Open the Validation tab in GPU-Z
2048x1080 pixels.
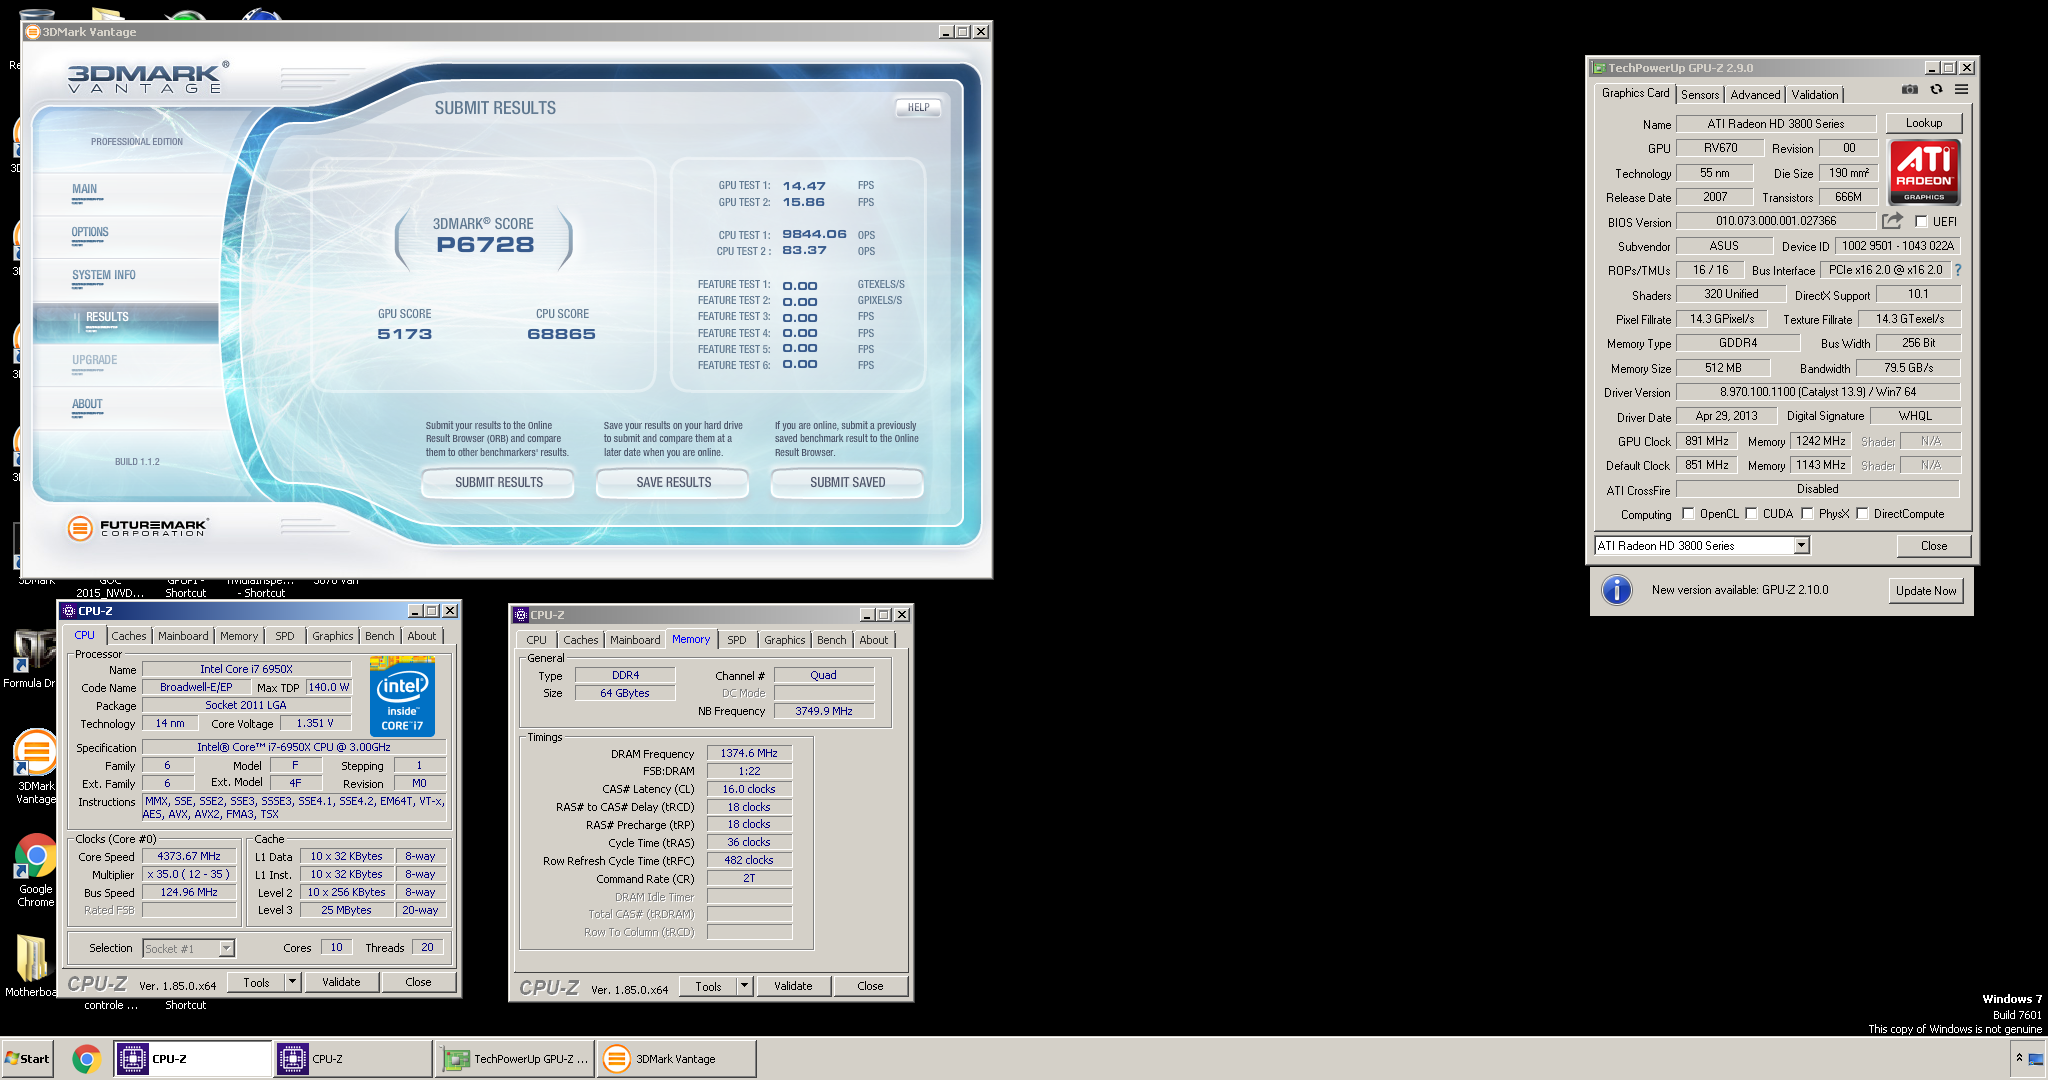click(x=1815, y=95)
